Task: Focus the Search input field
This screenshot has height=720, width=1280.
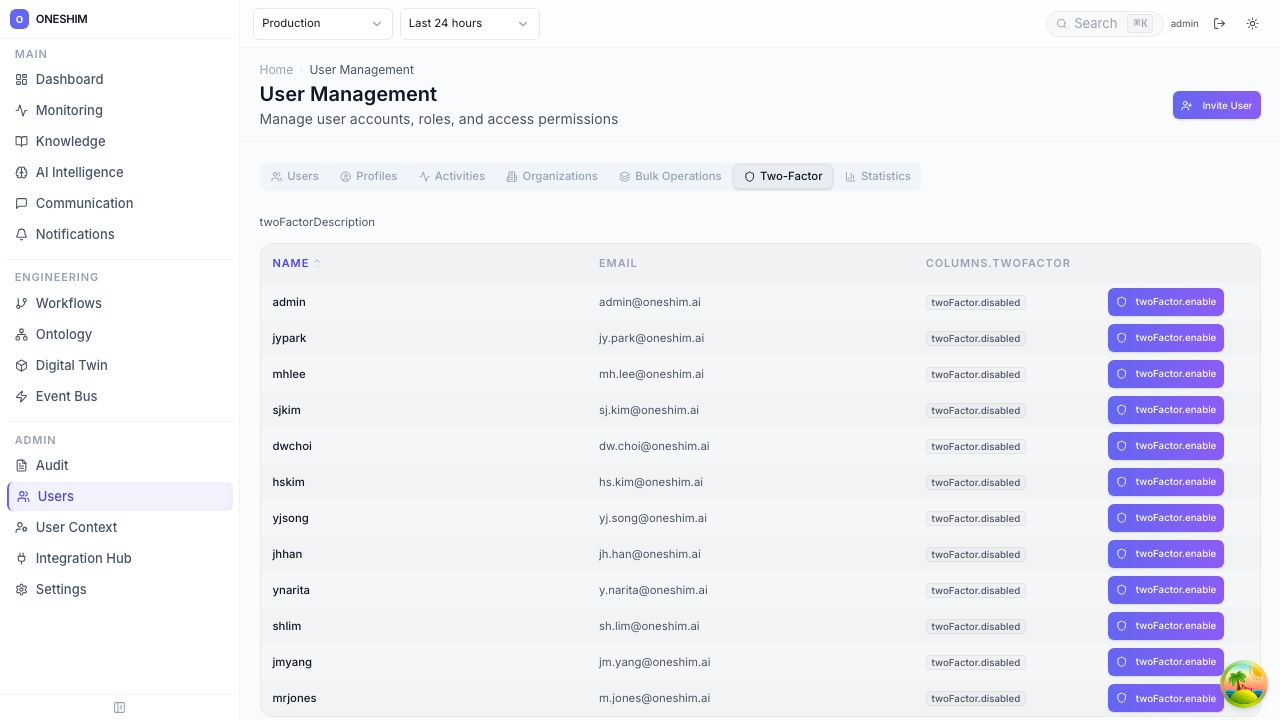Action: [1098, 24]
